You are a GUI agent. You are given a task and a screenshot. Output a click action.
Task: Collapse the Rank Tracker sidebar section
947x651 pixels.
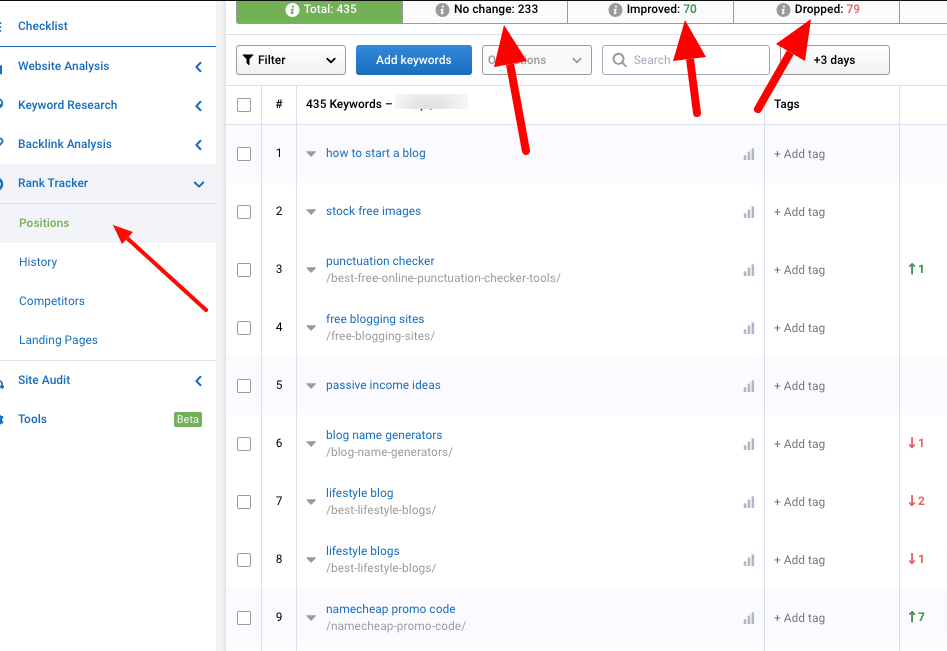click(198, 184)
